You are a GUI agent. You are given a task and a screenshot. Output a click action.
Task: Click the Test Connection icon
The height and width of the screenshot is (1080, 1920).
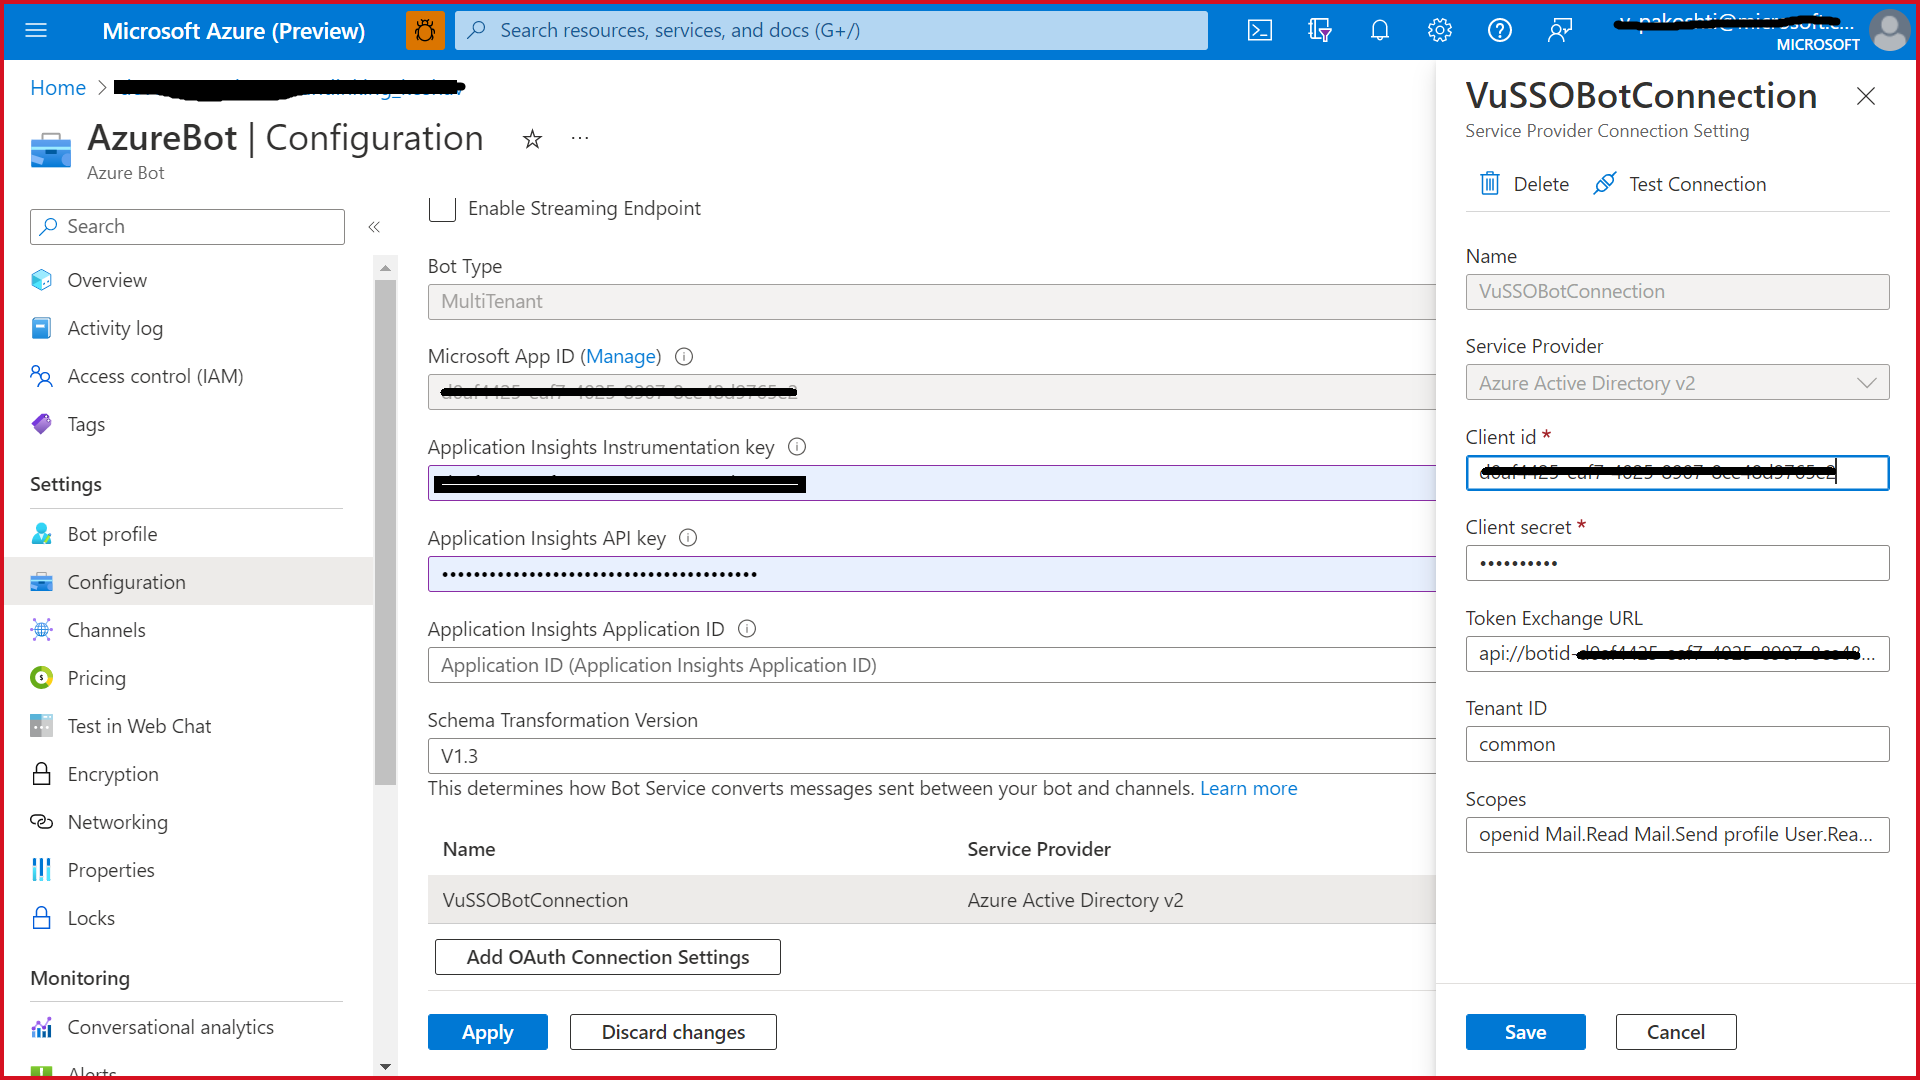tap(1604, 183)
